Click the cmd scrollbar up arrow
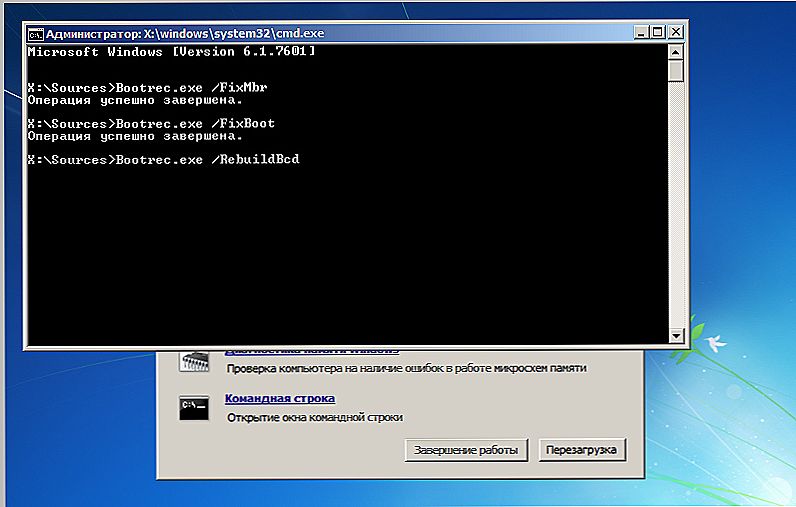Viewport: 796px width, 507px height. pyautogui.click(x=675, y=52)
